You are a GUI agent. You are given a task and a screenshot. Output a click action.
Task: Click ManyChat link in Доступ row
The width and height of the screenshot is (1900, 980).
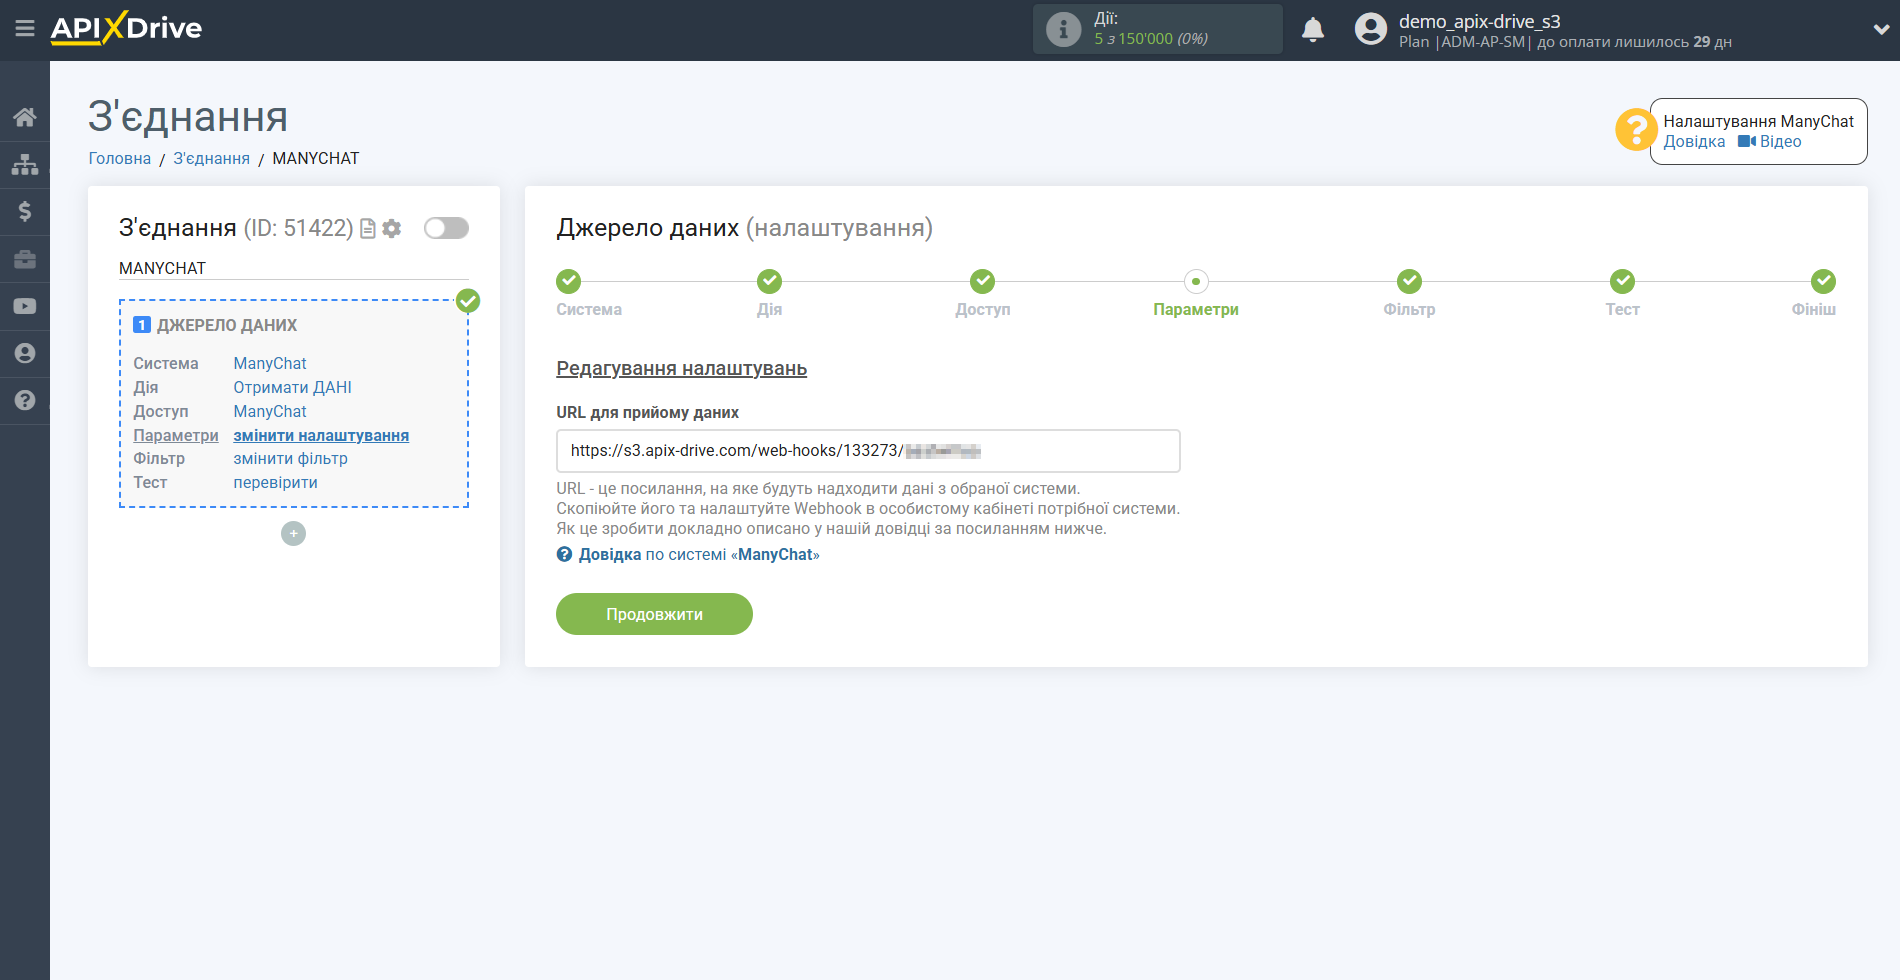270,412
